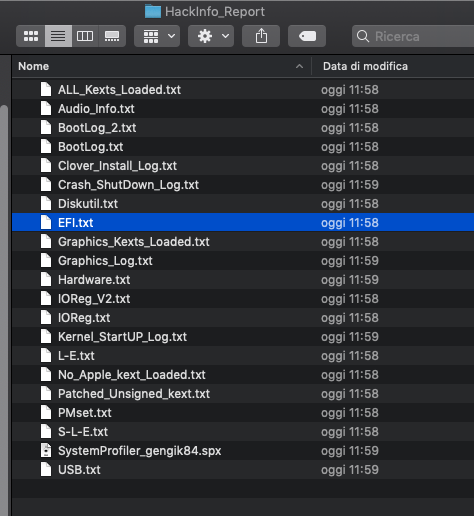
Task: Click the sidebar vertical scrollbar
Action: click(4, 310)
